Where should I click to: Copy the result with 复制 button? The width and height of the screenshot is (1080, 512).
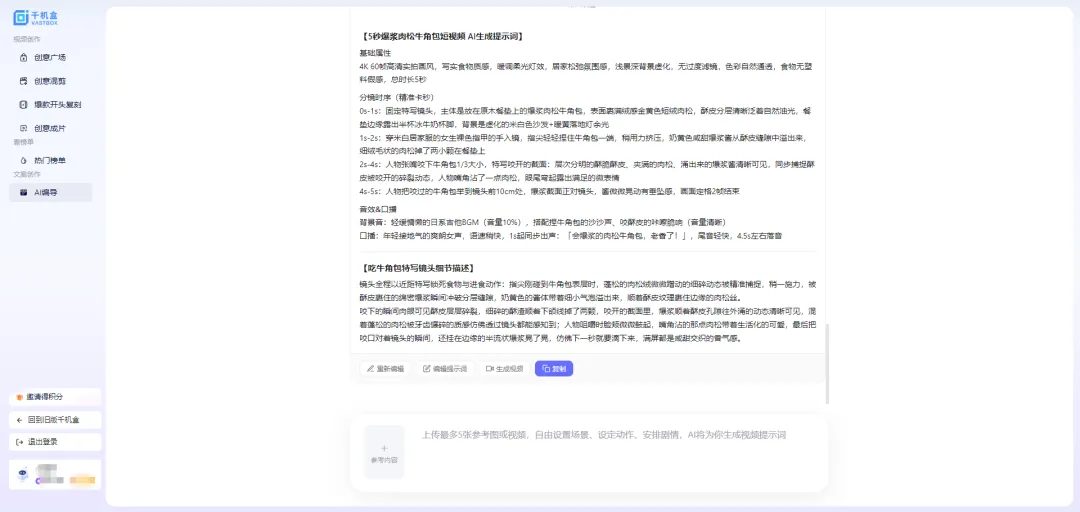(x=554, y=369)
